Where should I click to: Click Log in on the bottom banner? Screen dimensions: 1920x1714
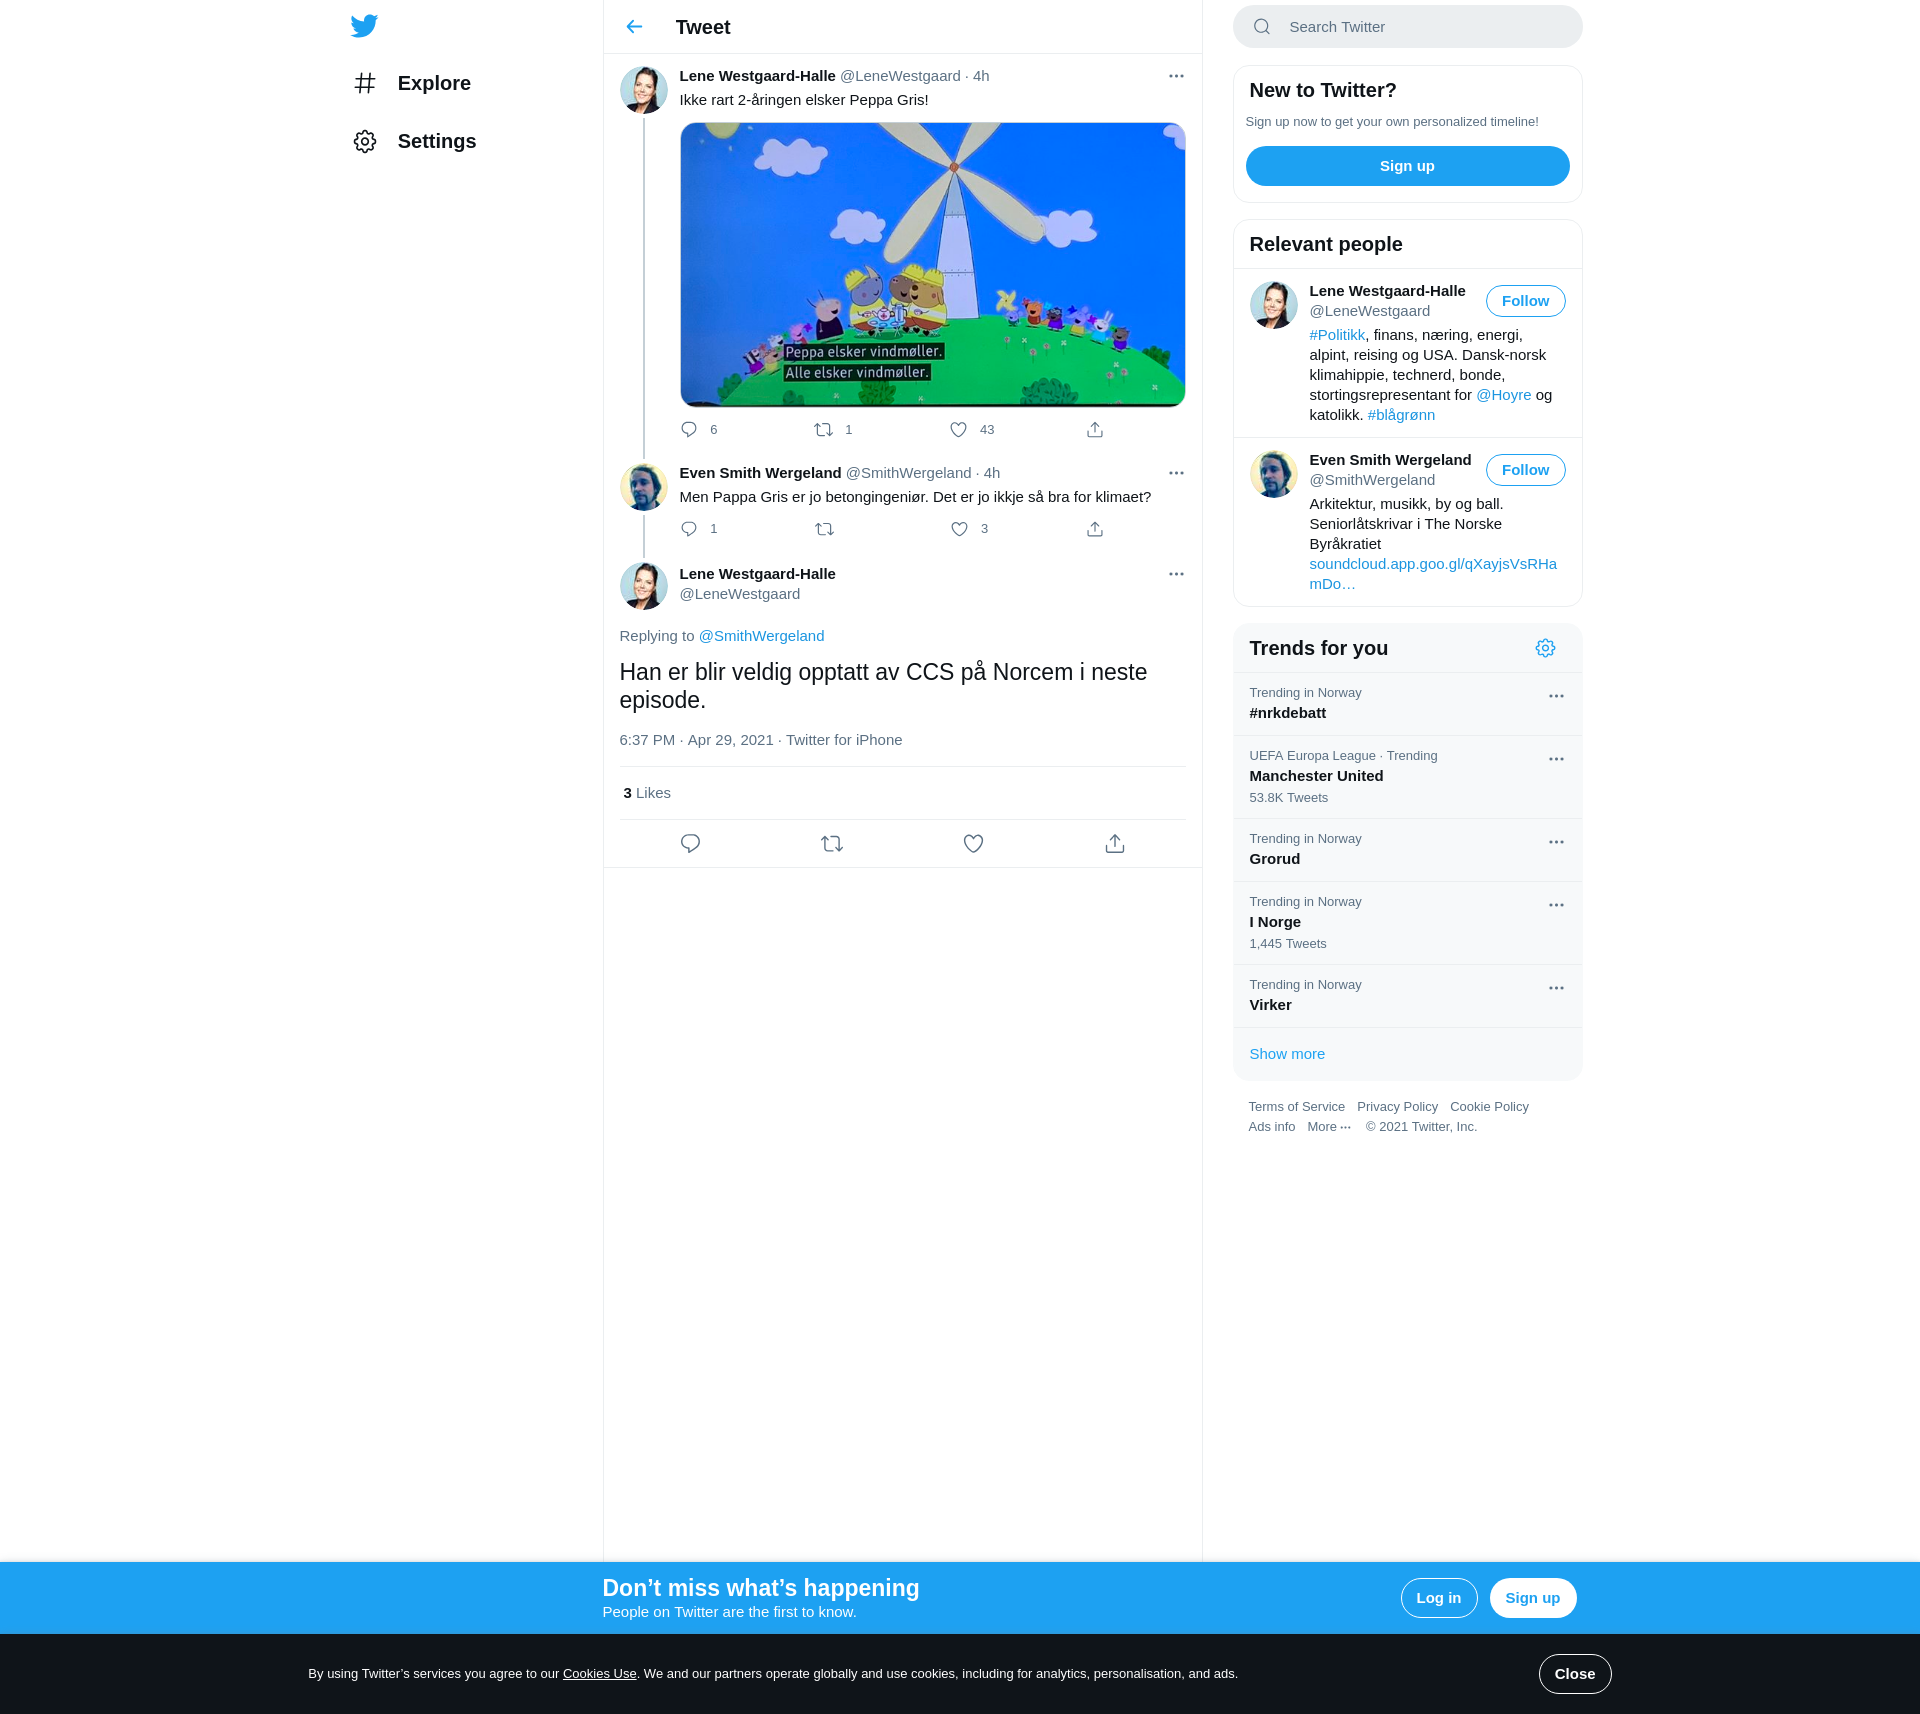click(1439, 1598)
